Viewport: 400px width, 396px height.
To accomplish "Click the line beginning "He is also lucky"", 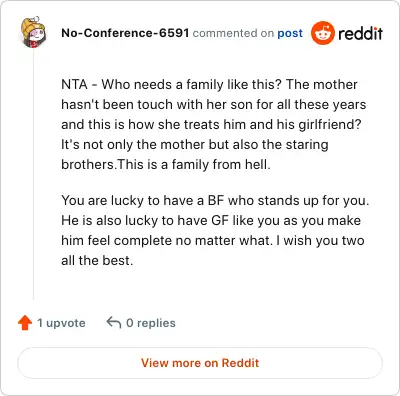I will click(211, 221).
